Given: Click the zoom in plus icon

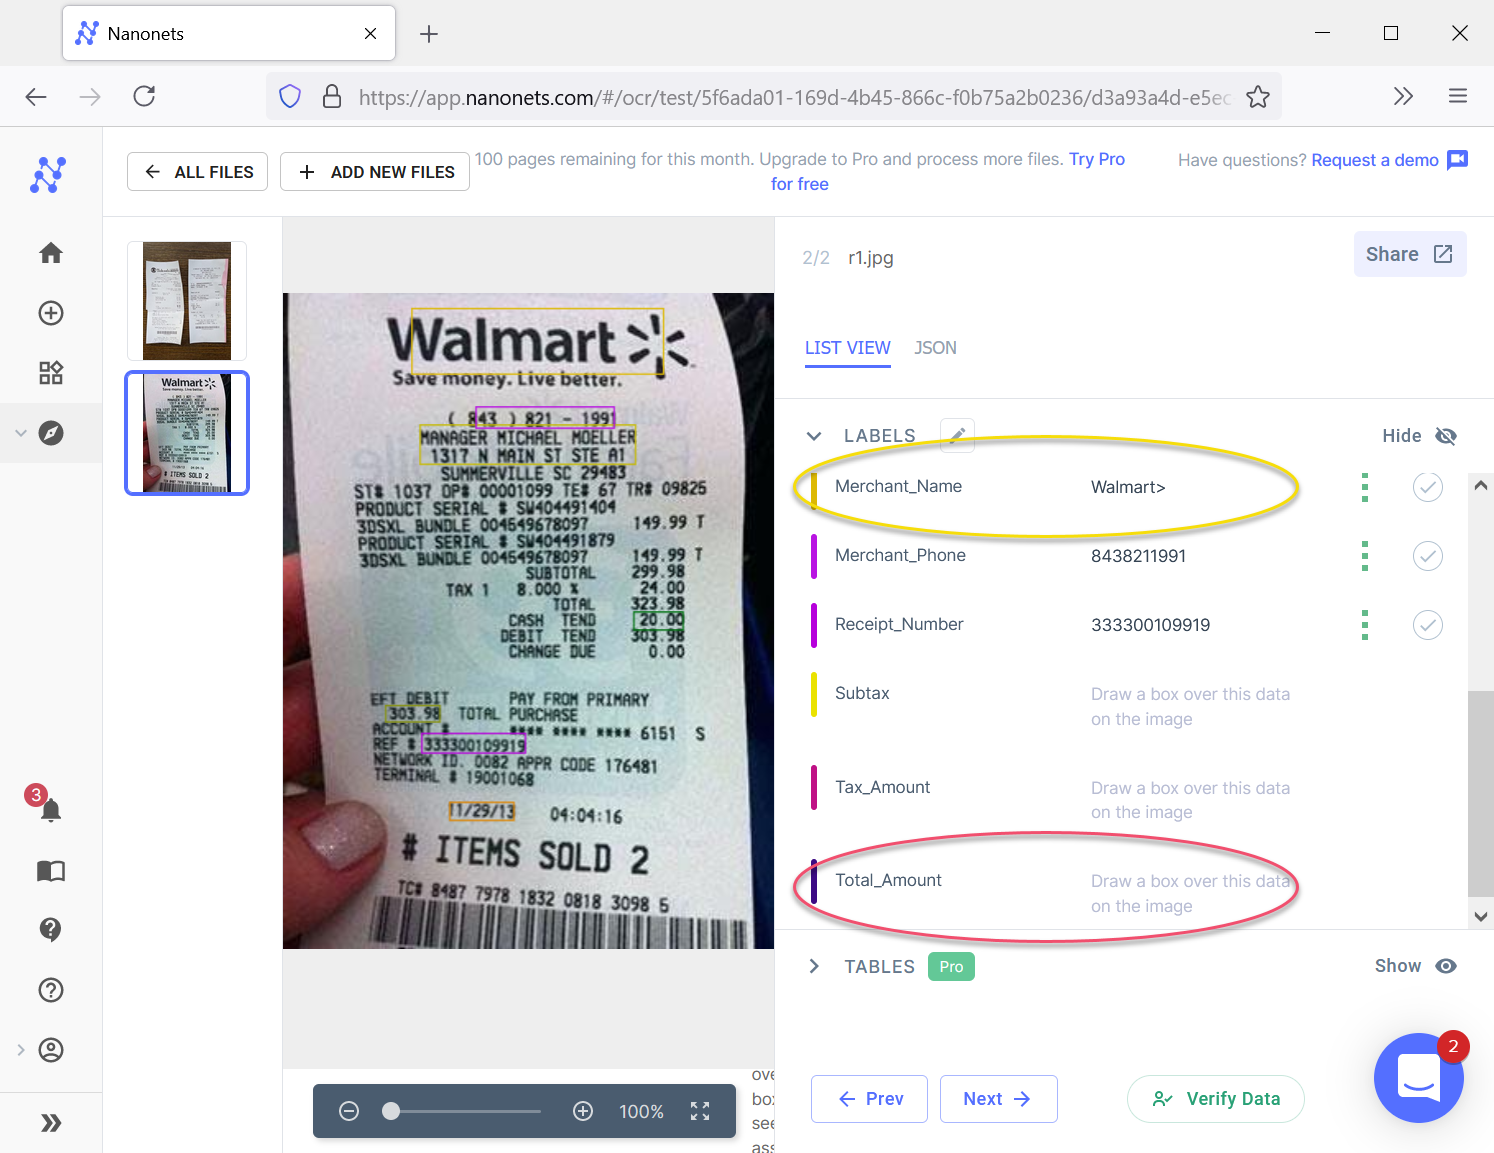Looking at the screenshot, I should pyautogui.click(x=583, y=1111).
